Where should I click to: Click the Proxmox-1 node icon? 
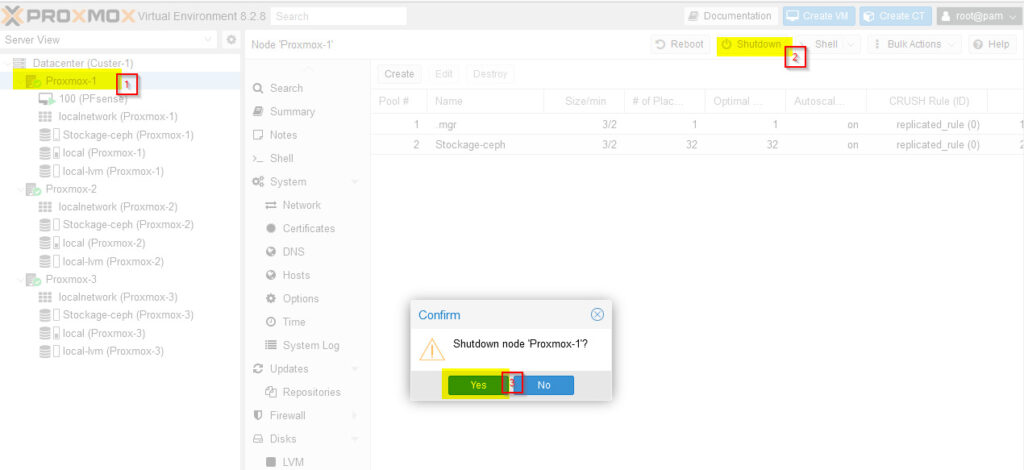33,82
